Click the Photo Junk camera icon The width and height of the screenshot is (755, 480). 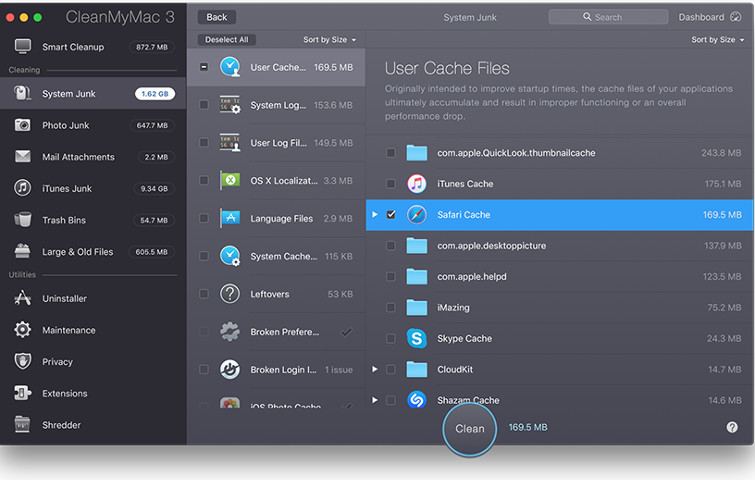click(x=22, y=125)
